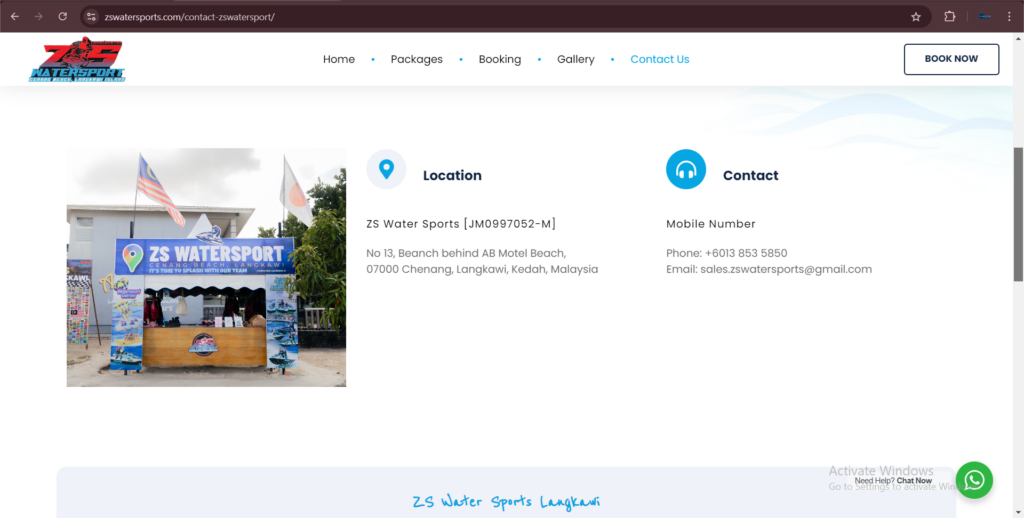Click the ZS Watersport logo

point(77,59)
